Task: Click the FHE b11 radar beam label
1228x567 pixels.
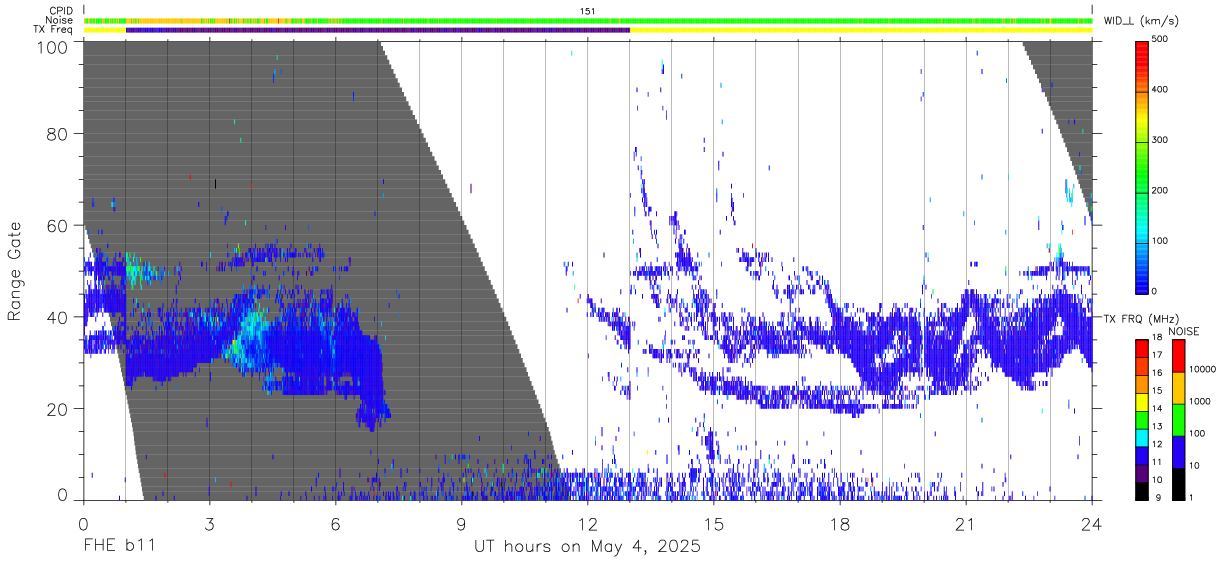Action: (118, 547)
